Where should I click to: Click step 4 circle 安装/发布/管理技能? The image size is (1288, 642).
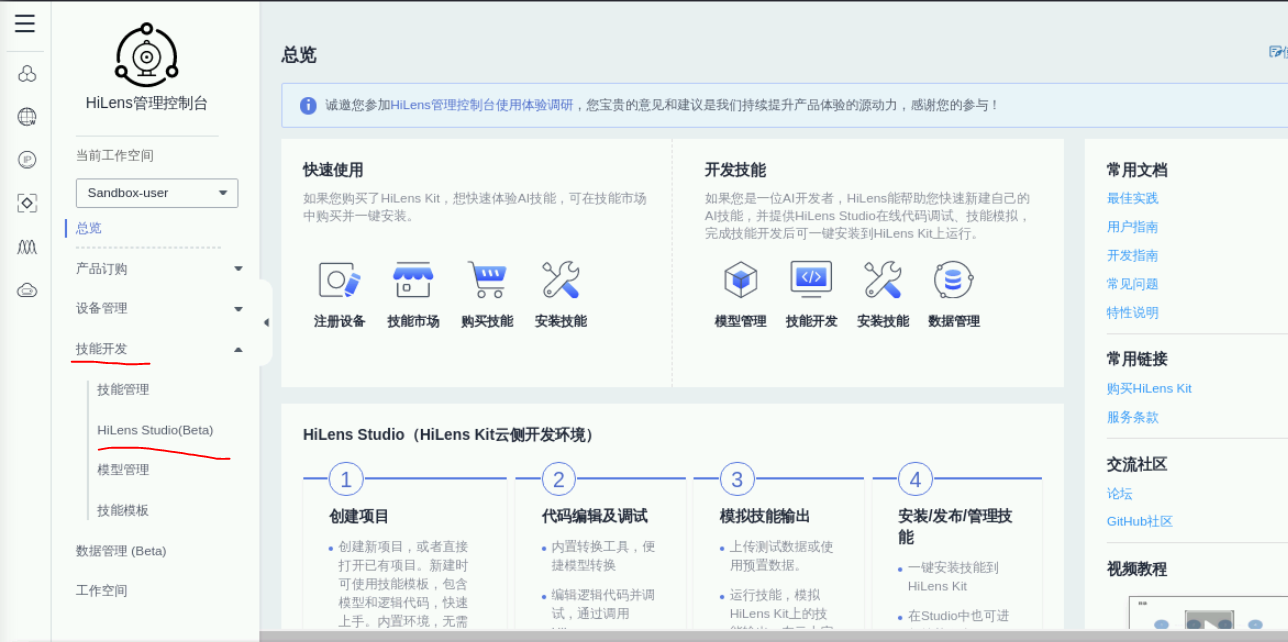[915, 480]
